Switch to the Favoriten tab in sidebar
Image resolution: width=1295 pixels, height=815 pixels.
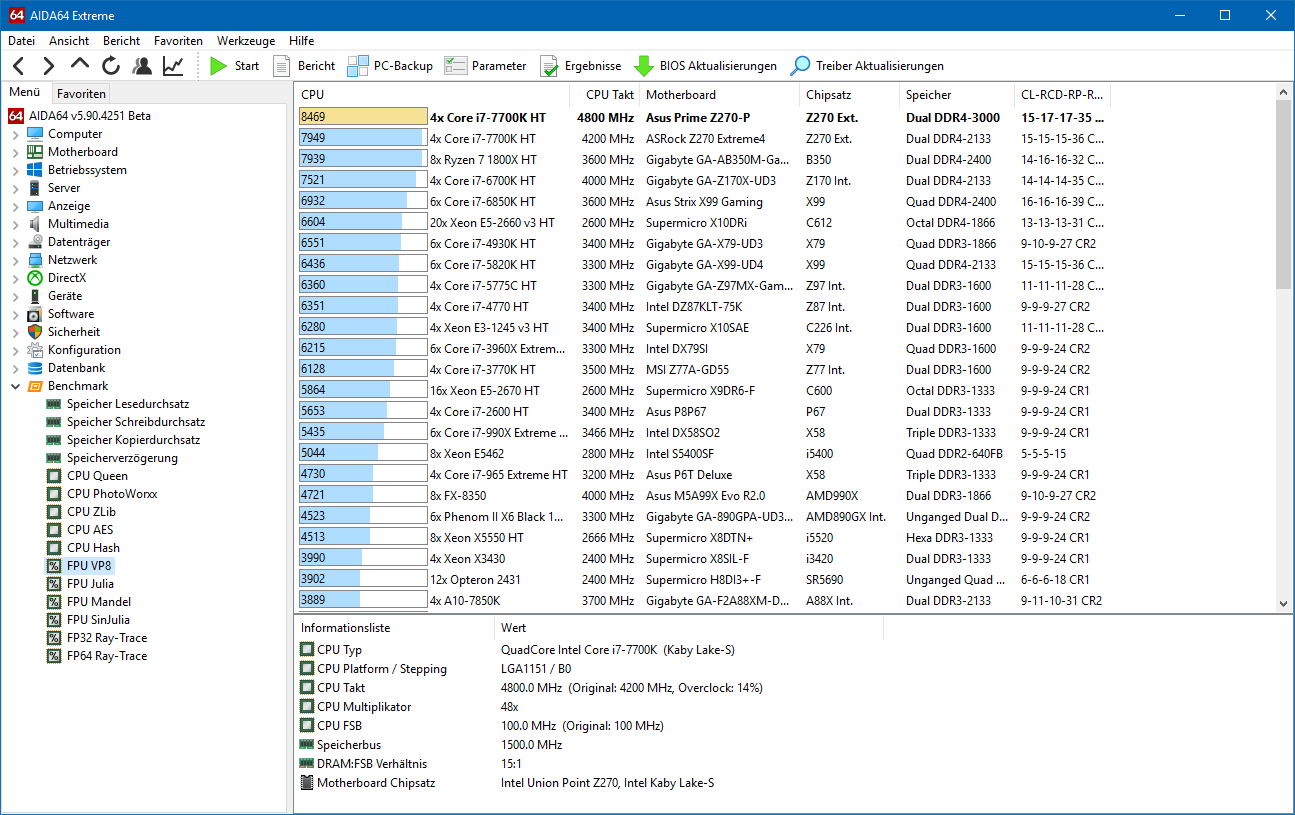click(81, 93)
